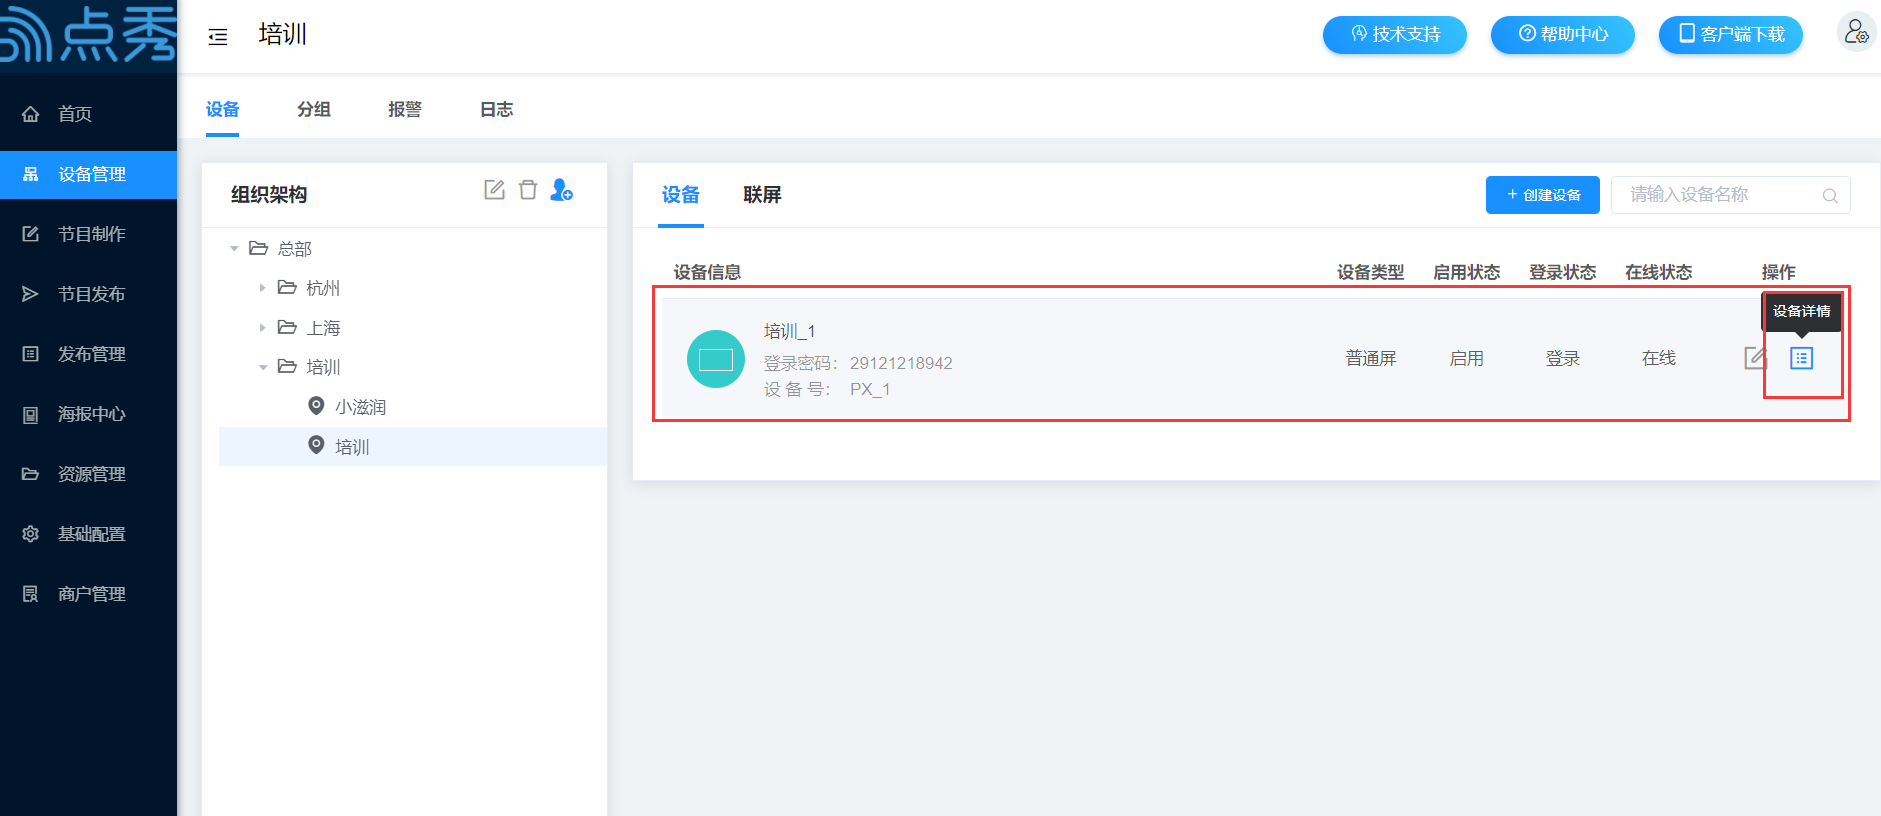
Task: Click the 设备类型 column header
Action: coord(1371,272)
